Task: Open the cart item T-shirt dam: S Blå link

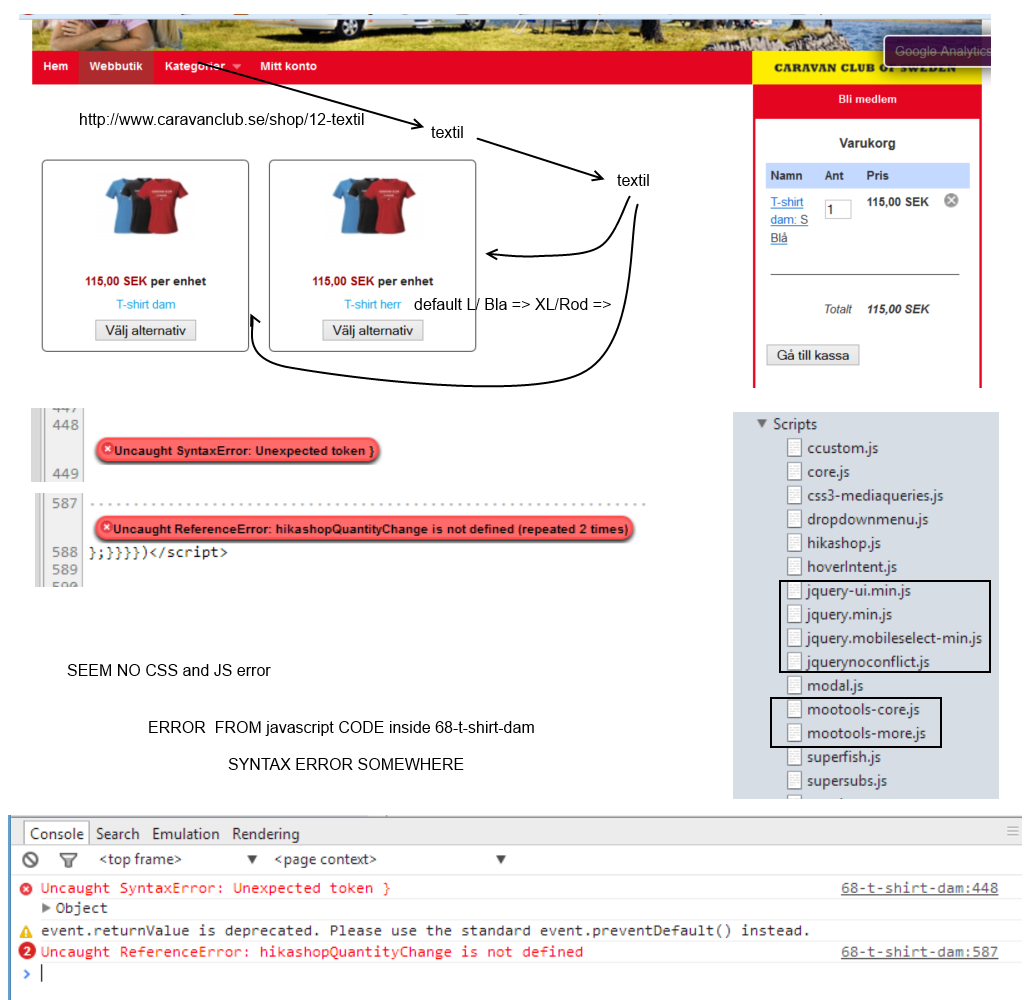Action: click(x=788, y=219)
